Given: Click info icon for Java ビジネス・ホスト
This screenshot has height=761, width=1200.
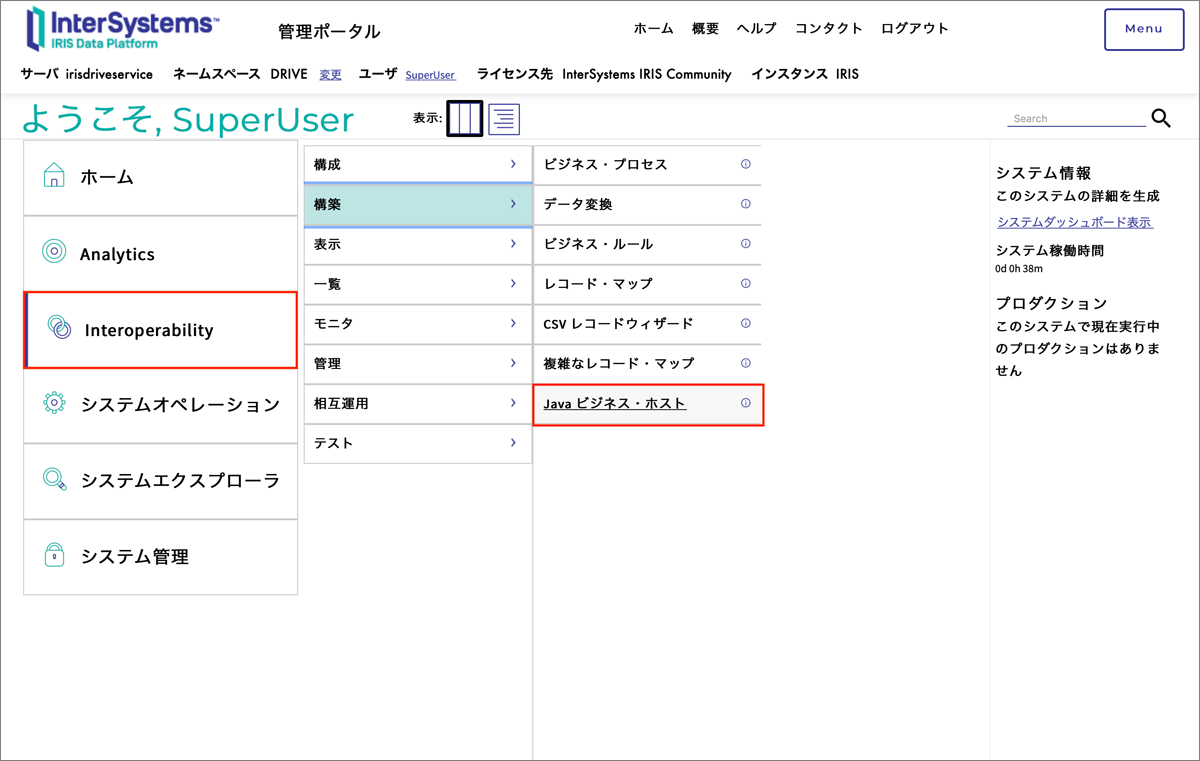Looking at the screenshot, I should (x=746, y=403).
